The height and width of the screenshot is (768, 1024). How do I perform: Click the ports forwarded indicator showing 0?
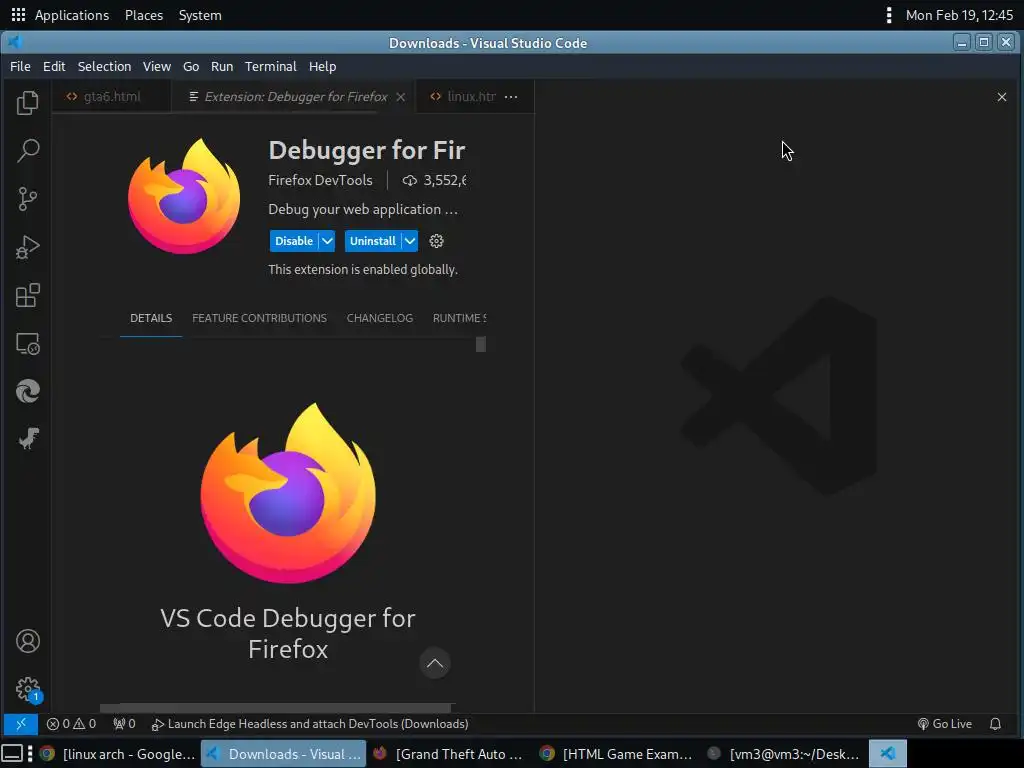coord(124,724)
